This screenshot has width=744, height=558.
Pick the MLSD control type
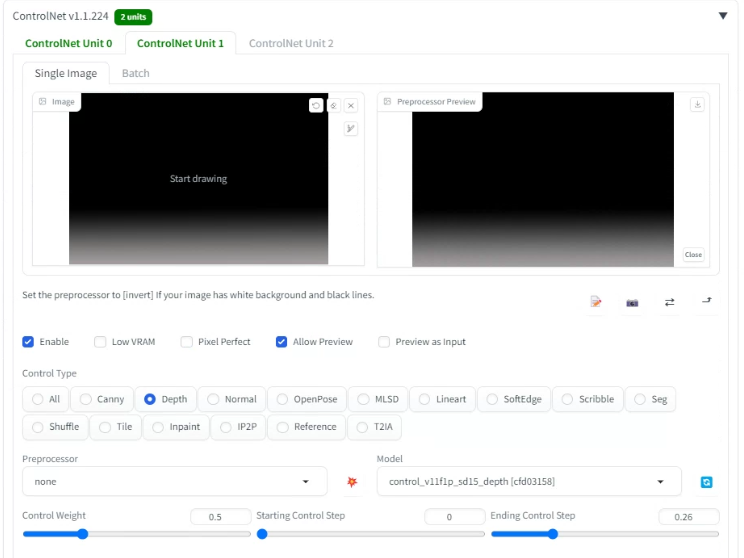378,399
